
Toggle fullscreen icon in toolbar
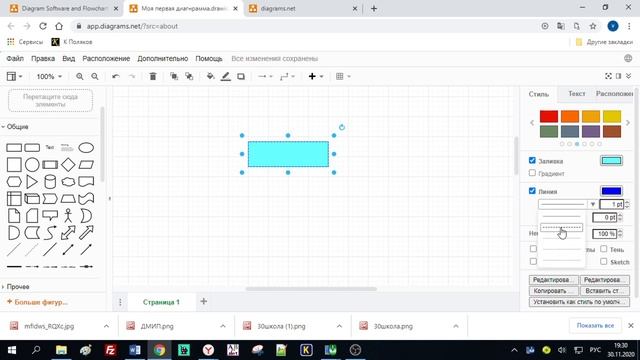click(x=608, y=76)
